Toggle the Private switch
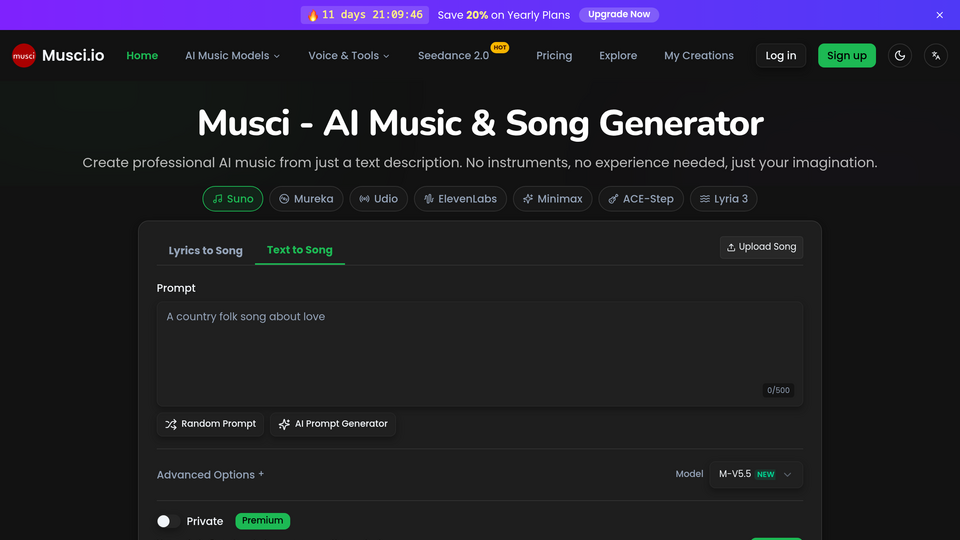The height and width of the screenshot is (540, 960). (168, 521)
